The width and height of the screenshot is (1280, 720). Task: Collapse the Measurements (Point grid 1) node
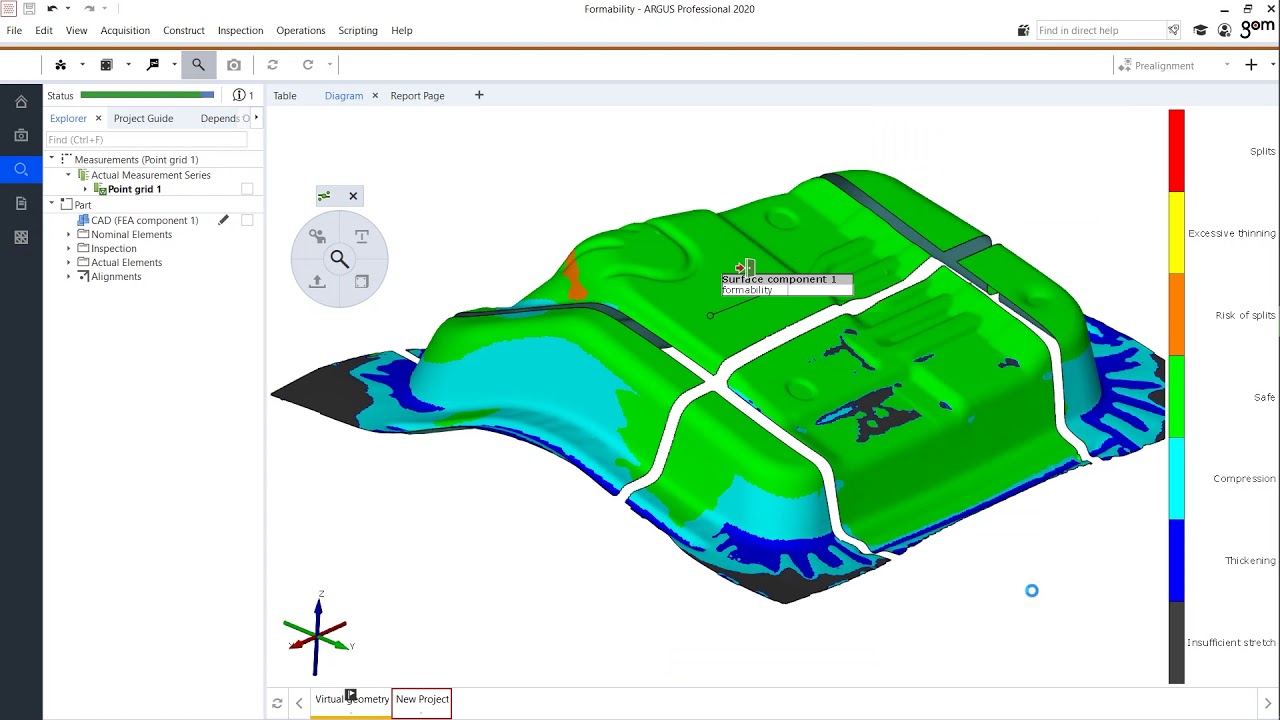pos(52,159)
